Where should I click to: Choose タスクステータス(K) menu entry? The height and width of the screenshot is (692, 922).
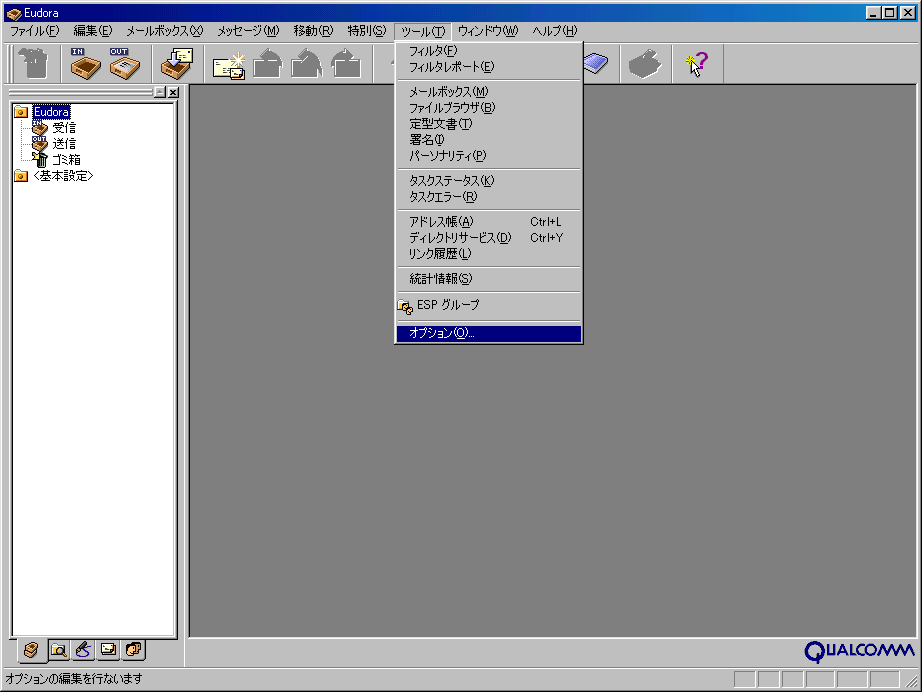[489, 180]
